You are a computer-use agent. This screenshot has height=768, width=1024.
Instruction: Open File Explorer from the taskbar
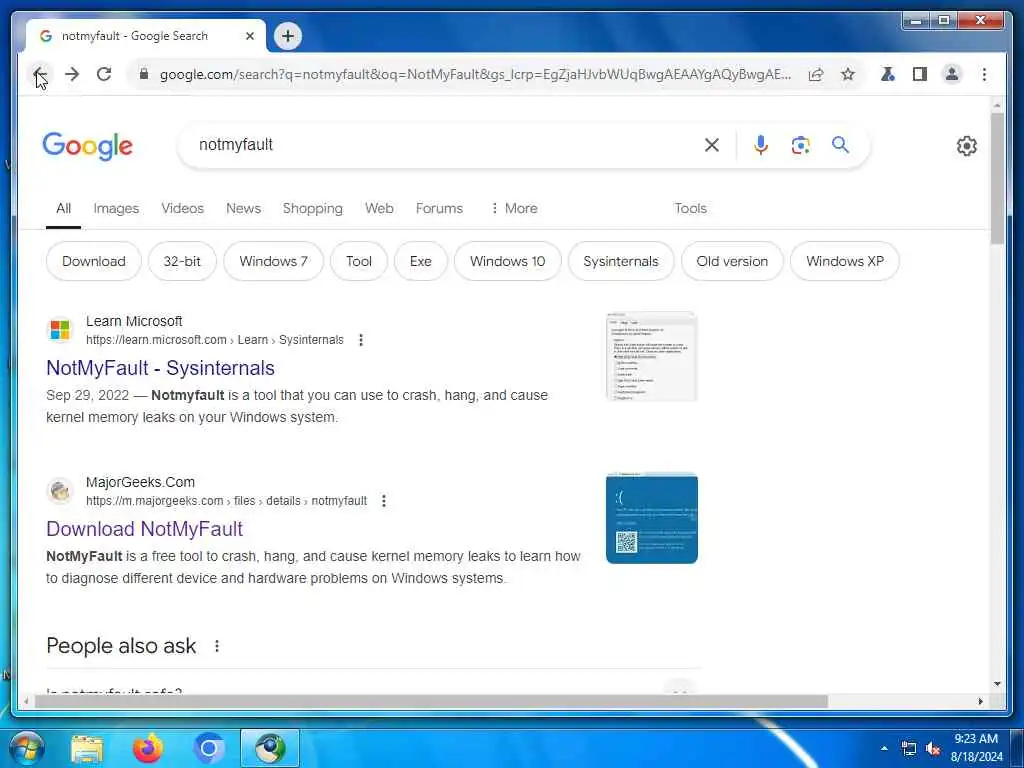tap(87, 748)
